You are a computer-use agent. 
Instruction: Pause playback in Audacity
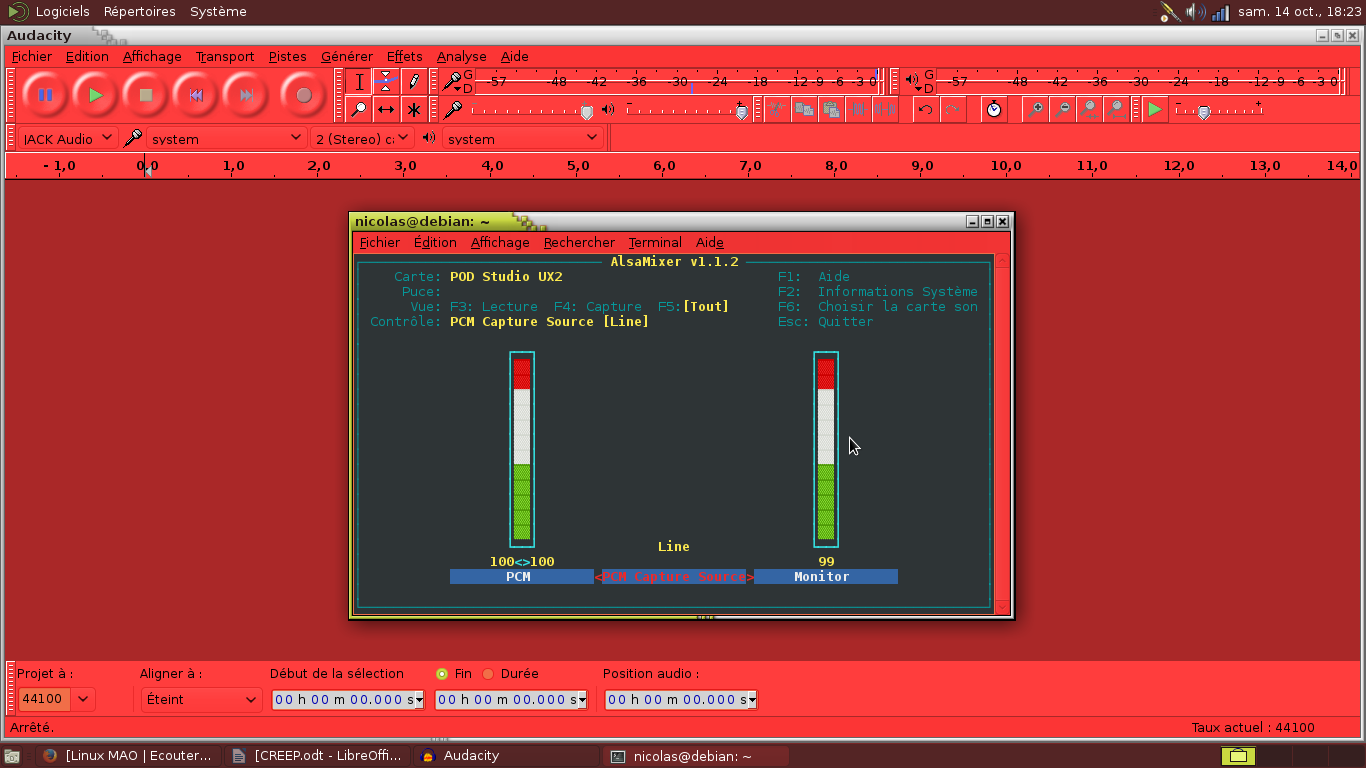pyautogui.click(x=46, y=95)
